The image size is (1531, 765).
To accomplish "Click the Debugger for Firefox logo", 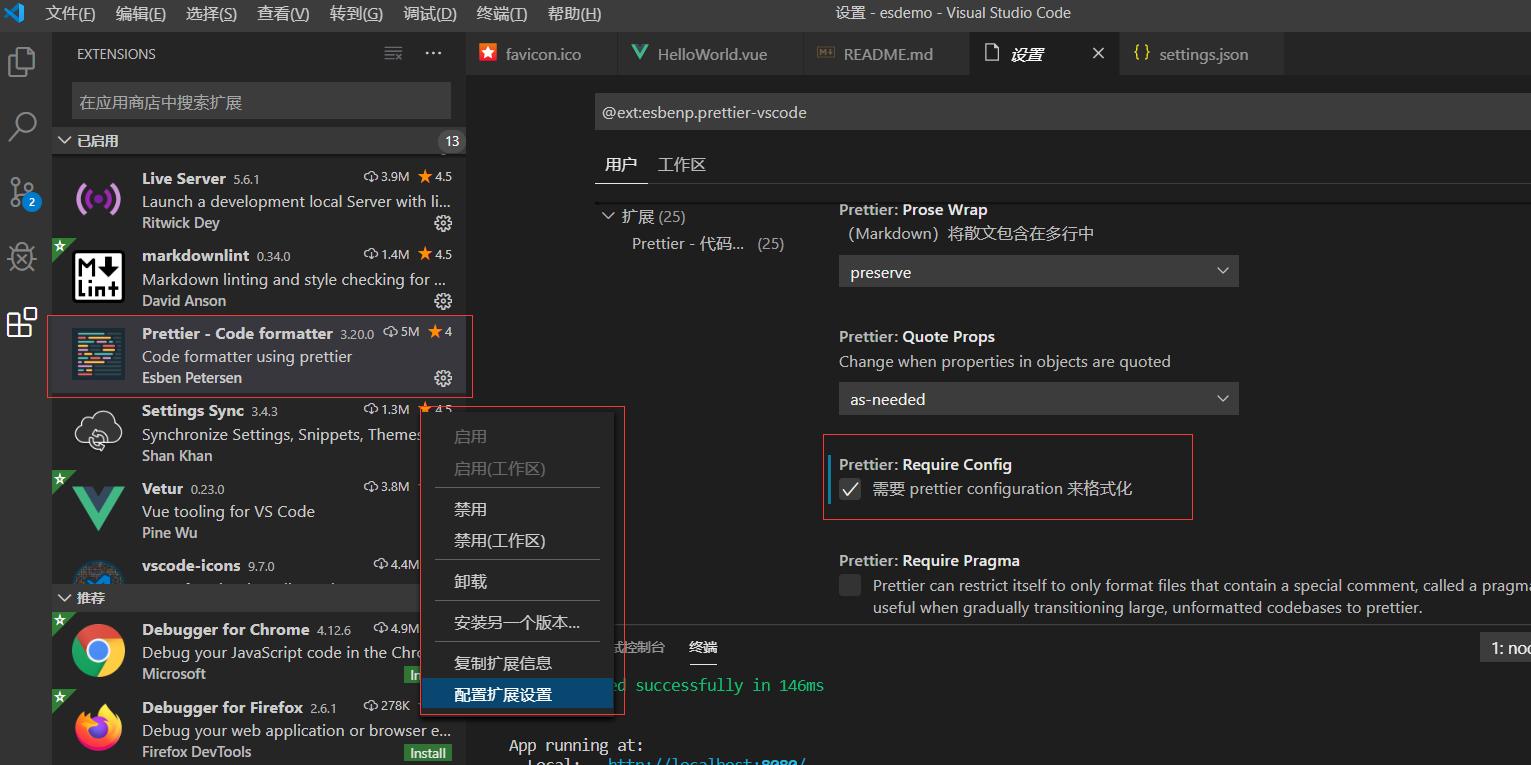I will click(x=98, y=728).
